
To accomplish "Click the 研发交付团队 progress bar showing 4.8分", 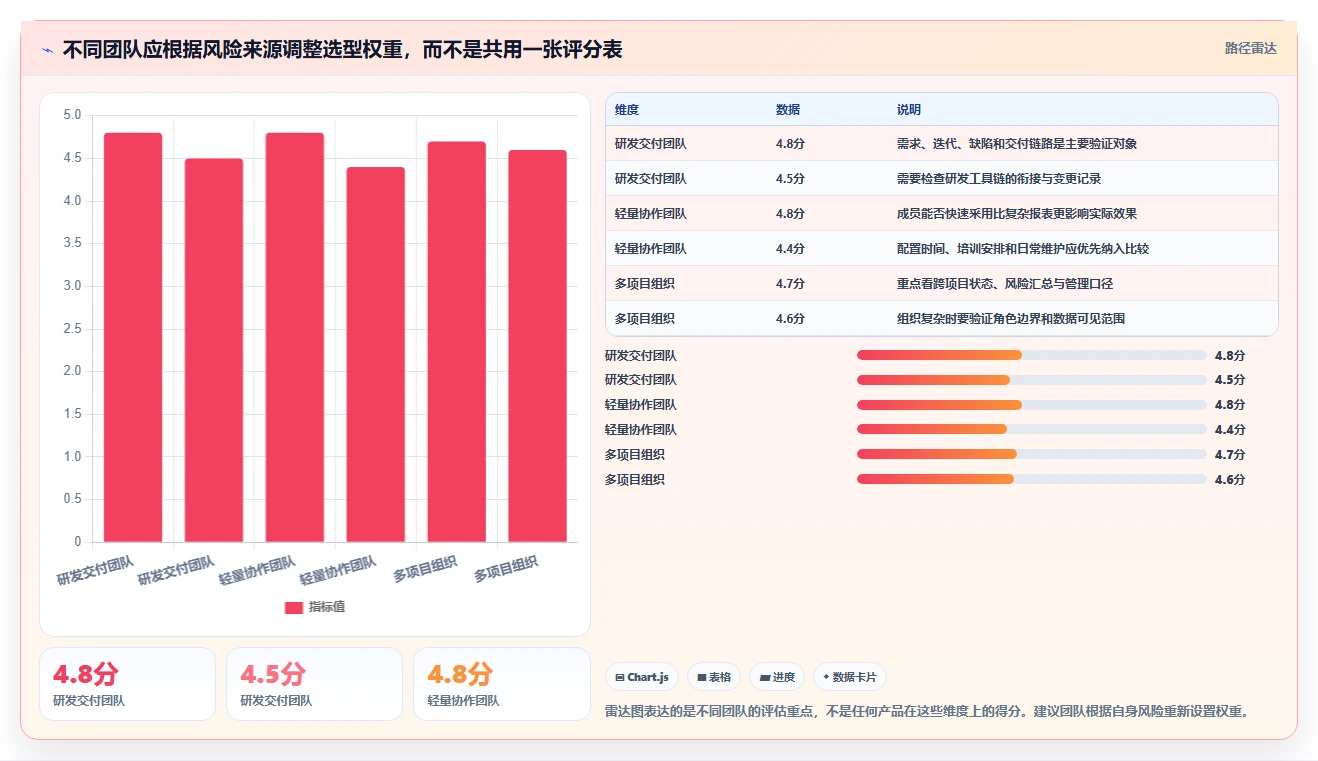I will click(1032, 355).
